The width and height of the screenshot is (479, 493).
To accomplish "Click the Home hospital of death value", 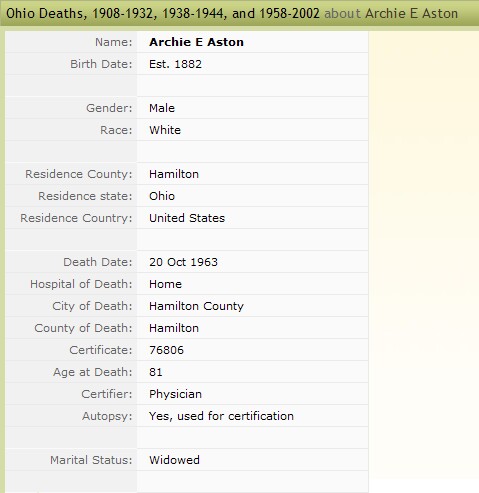I will pyautogui.click(x=165, y=284).
